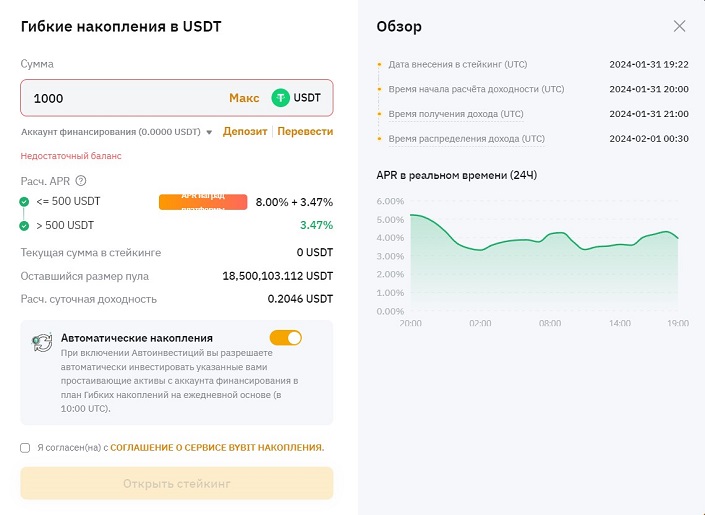Click the 2024-01-31 20:00 timestamp
Viewport: 705px width, 515px height.
pyautogui.click(x=649, y=89)
